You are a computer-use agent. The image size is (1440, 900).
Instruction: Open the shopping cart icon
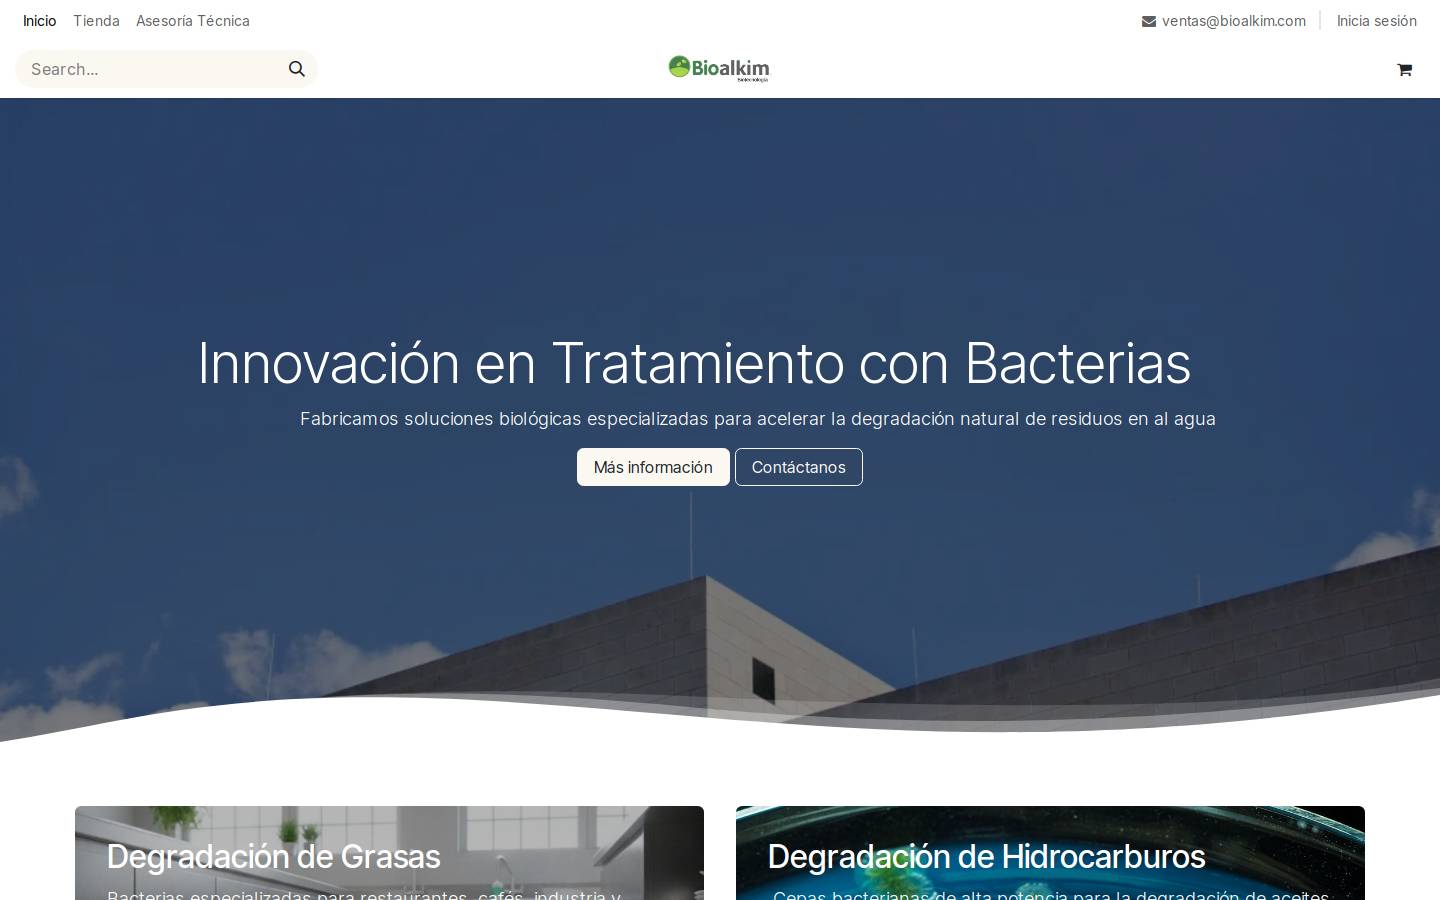coord(1404,69)
